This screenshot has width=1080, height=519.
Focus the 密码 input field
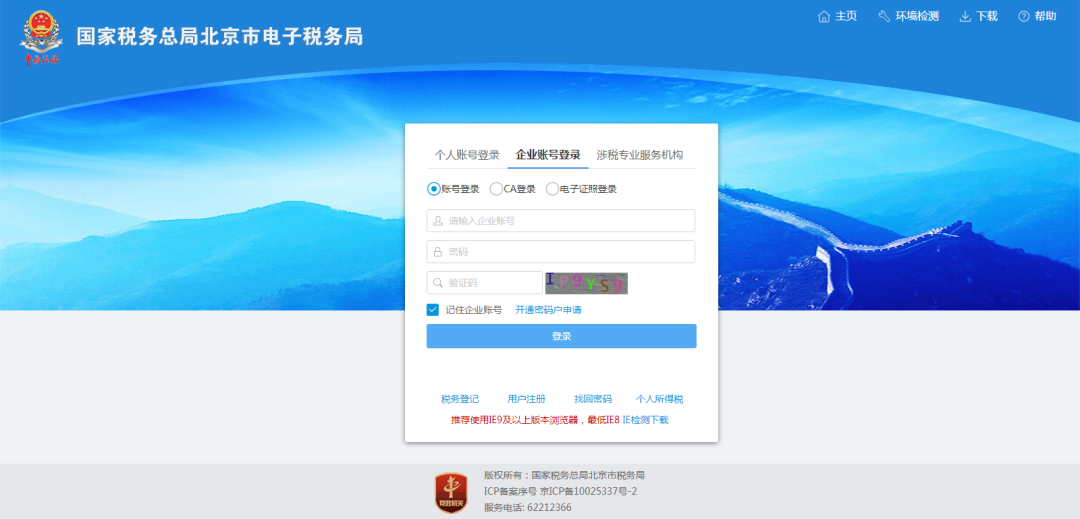561,252
